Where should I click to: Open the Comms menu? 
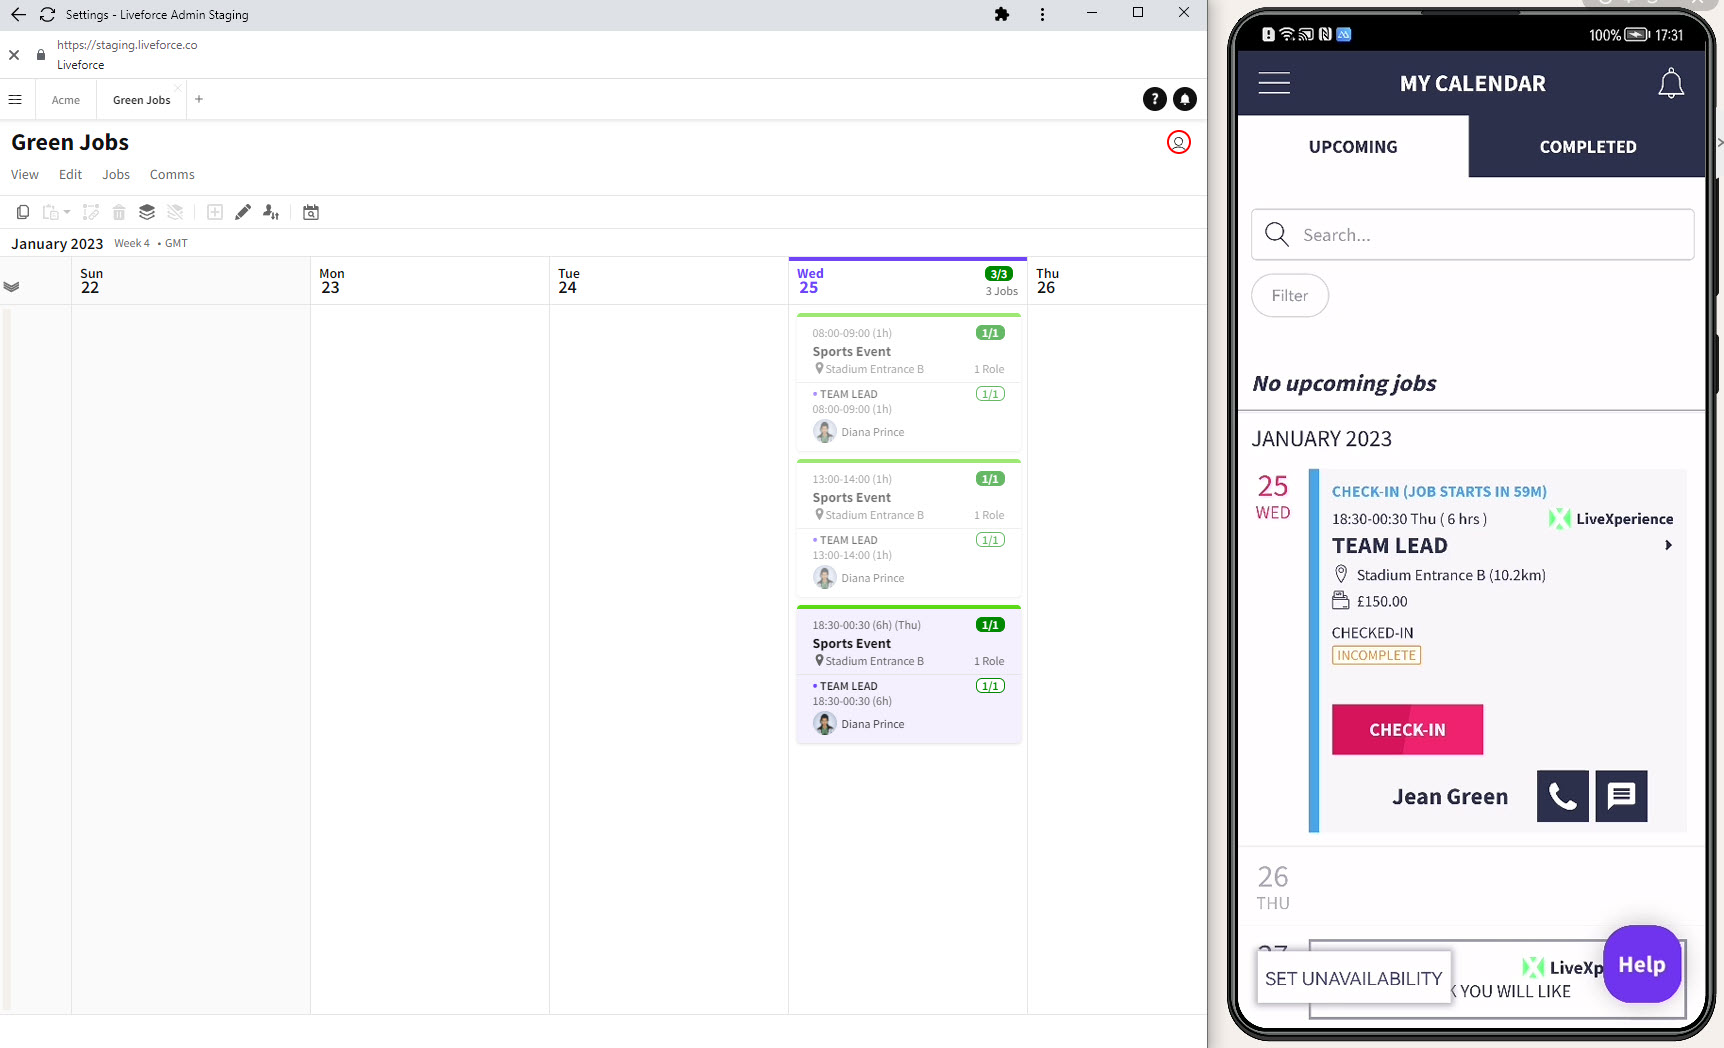[x=172, y=174]
